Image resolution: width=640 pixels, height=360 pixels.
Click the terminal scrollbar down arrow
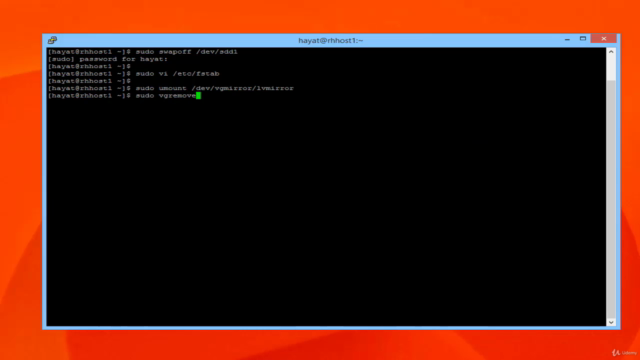point(611,322)
